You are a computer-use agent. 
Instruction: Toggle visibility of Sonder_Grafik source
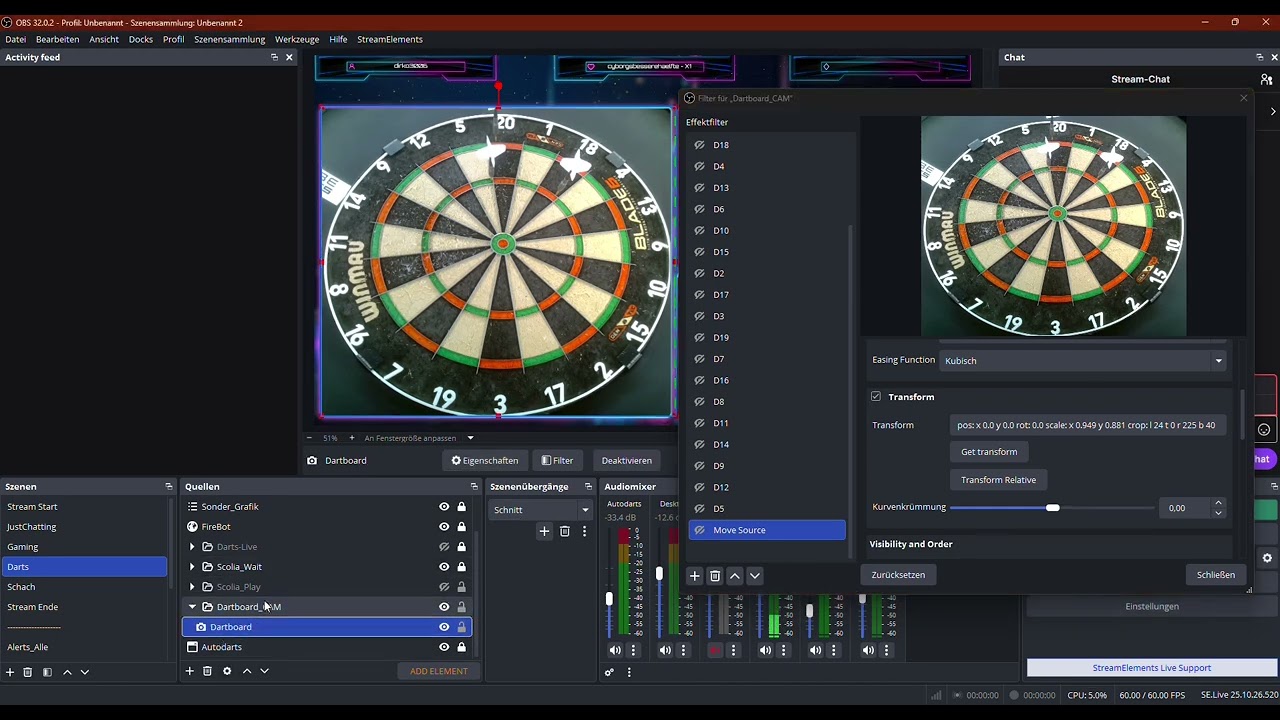(444, 507)
